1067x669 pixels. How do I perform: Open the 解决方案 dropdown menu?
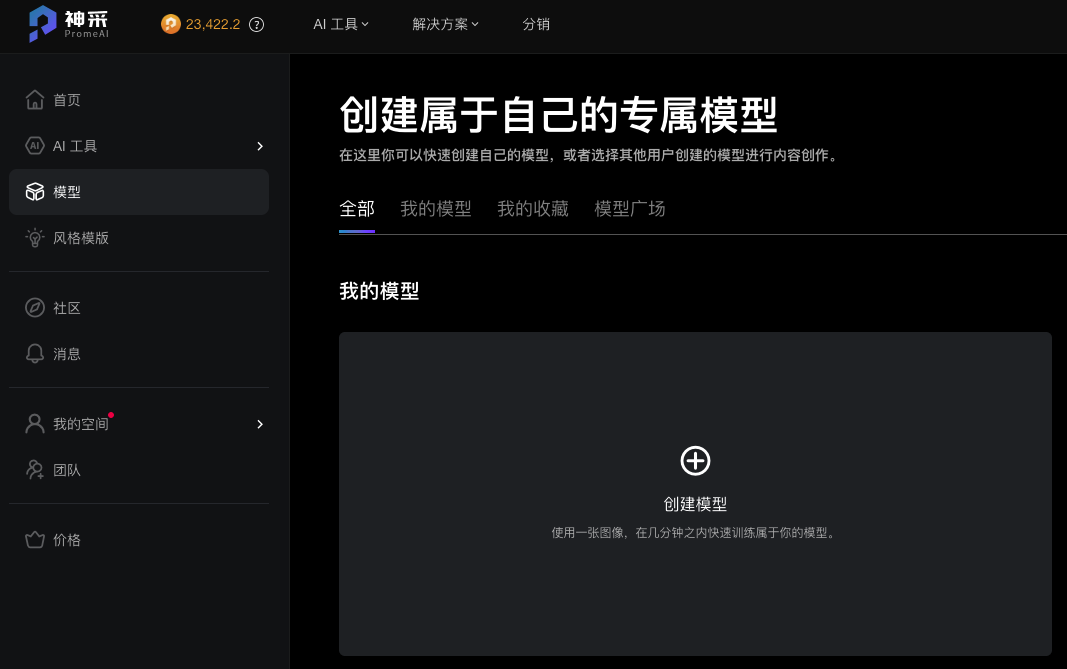[x=445, y=24]
